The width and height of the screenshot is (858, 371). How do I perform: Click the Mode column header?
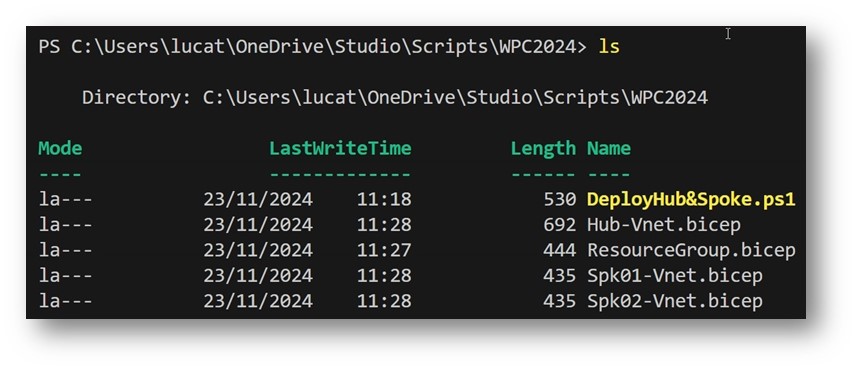(60, 148)
